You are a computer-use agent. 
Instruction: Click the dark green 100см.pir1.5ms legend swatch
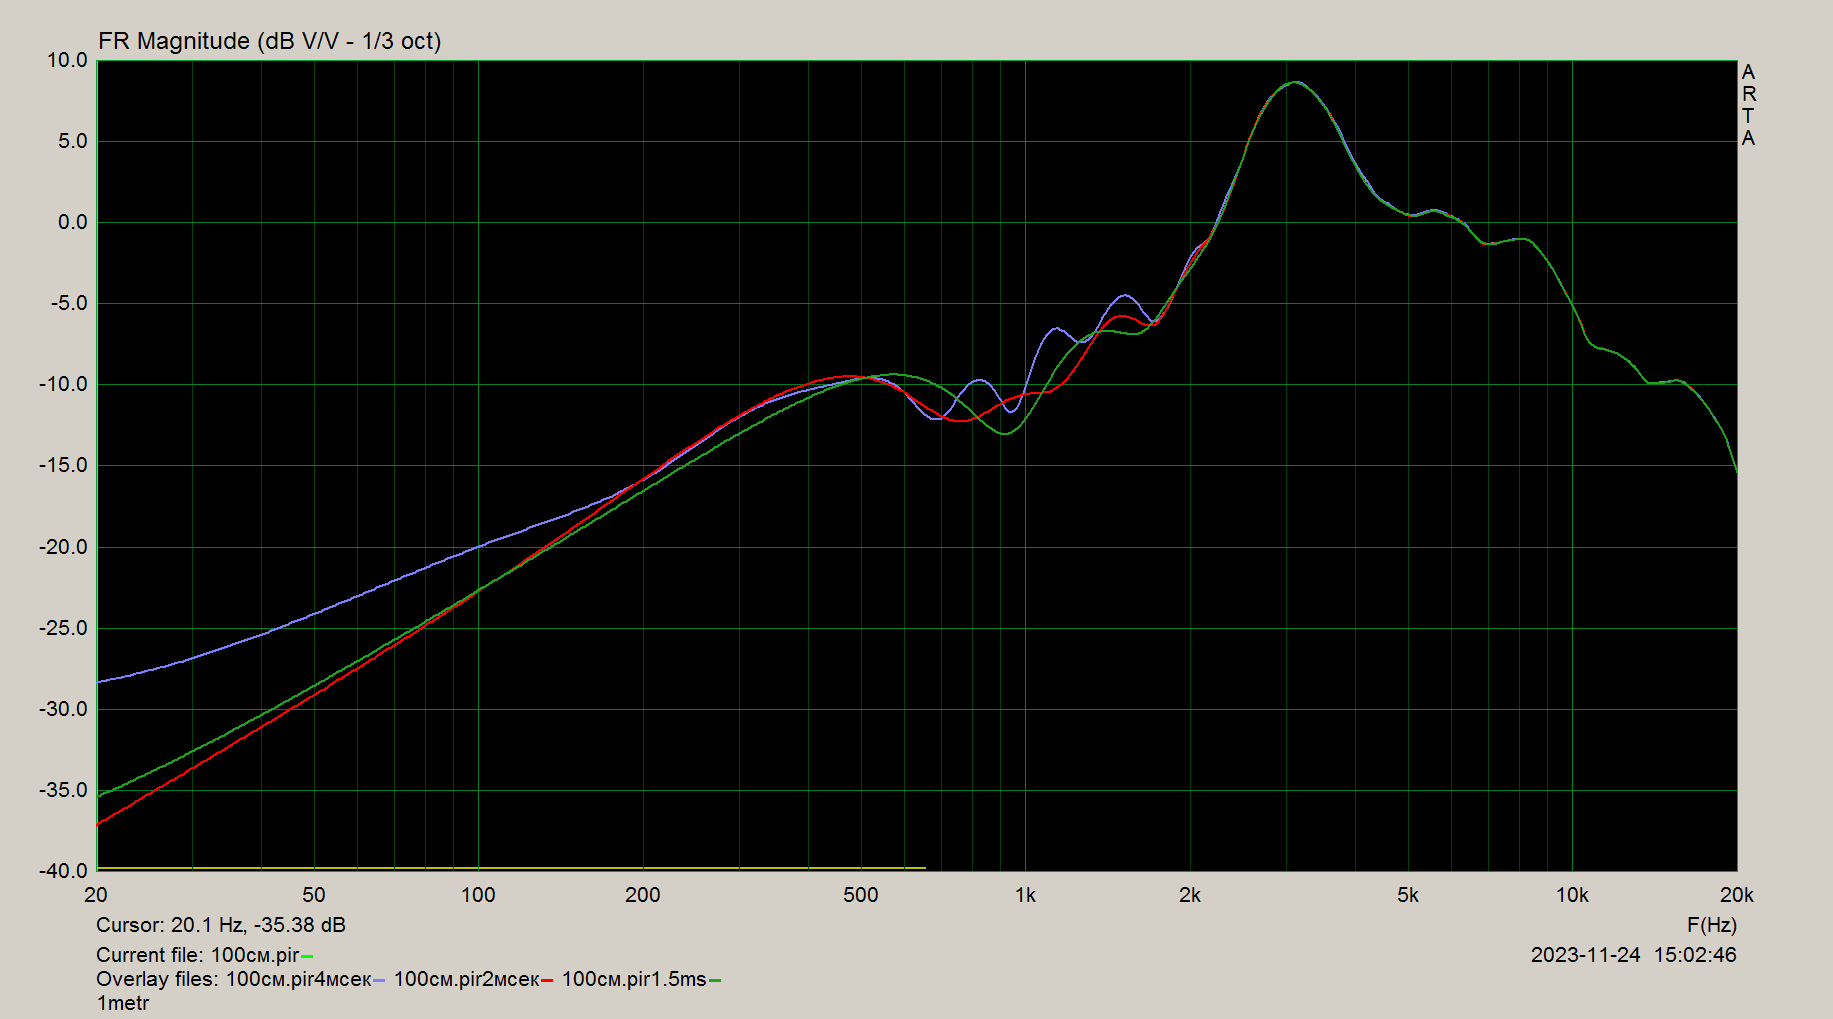pyautogui.click(x=715, y=981)
